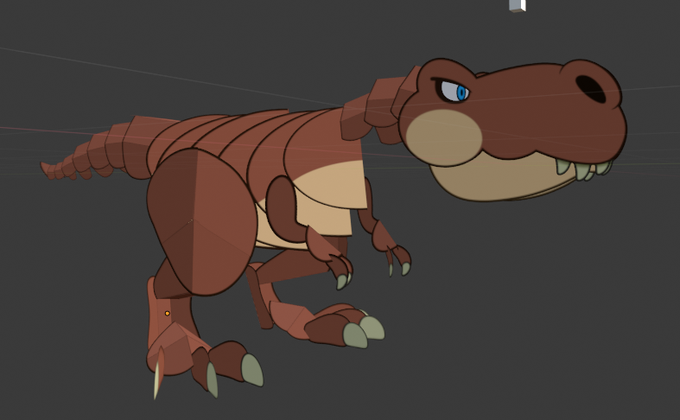Select the orange origin dot on the rear leg
The image size is (680, 420).
point(167,313)
